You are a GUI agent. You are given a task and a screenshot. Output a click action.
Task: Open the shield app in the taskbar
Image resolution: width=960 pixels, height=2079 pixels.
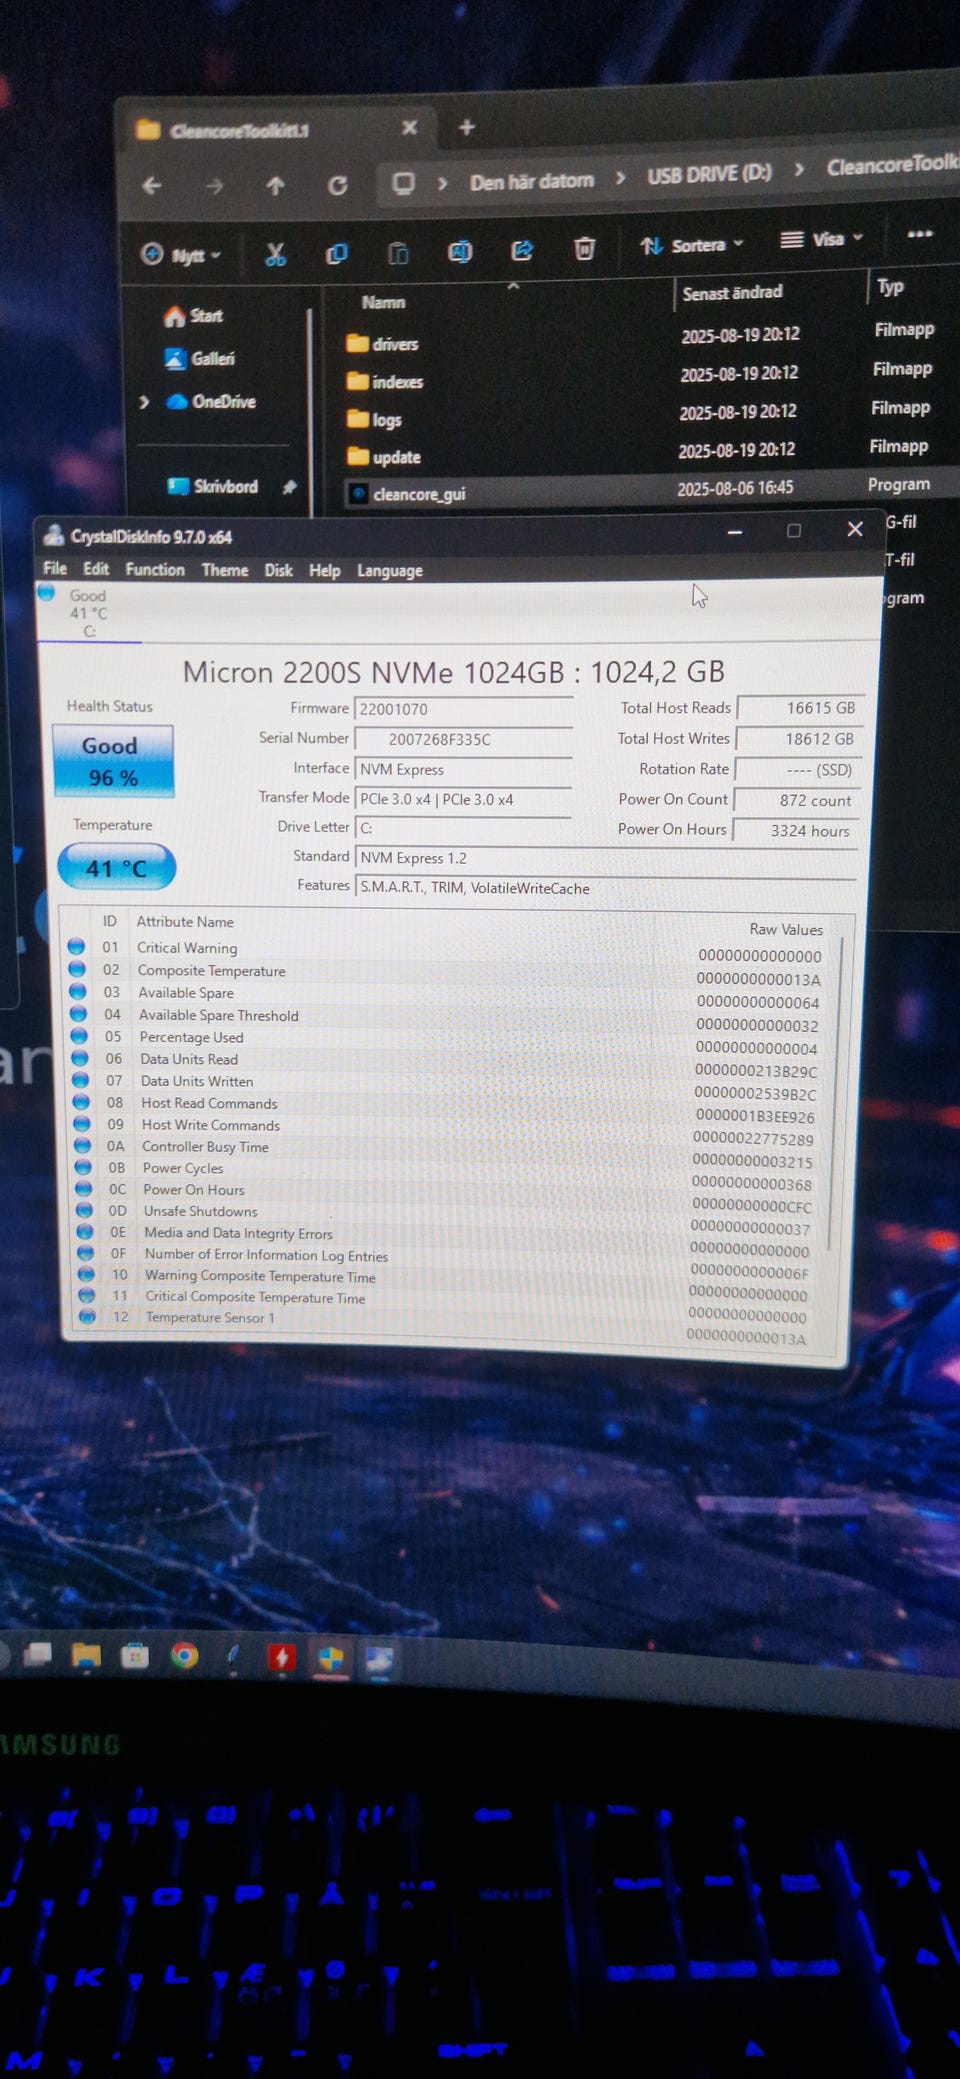click(331, 1660)
